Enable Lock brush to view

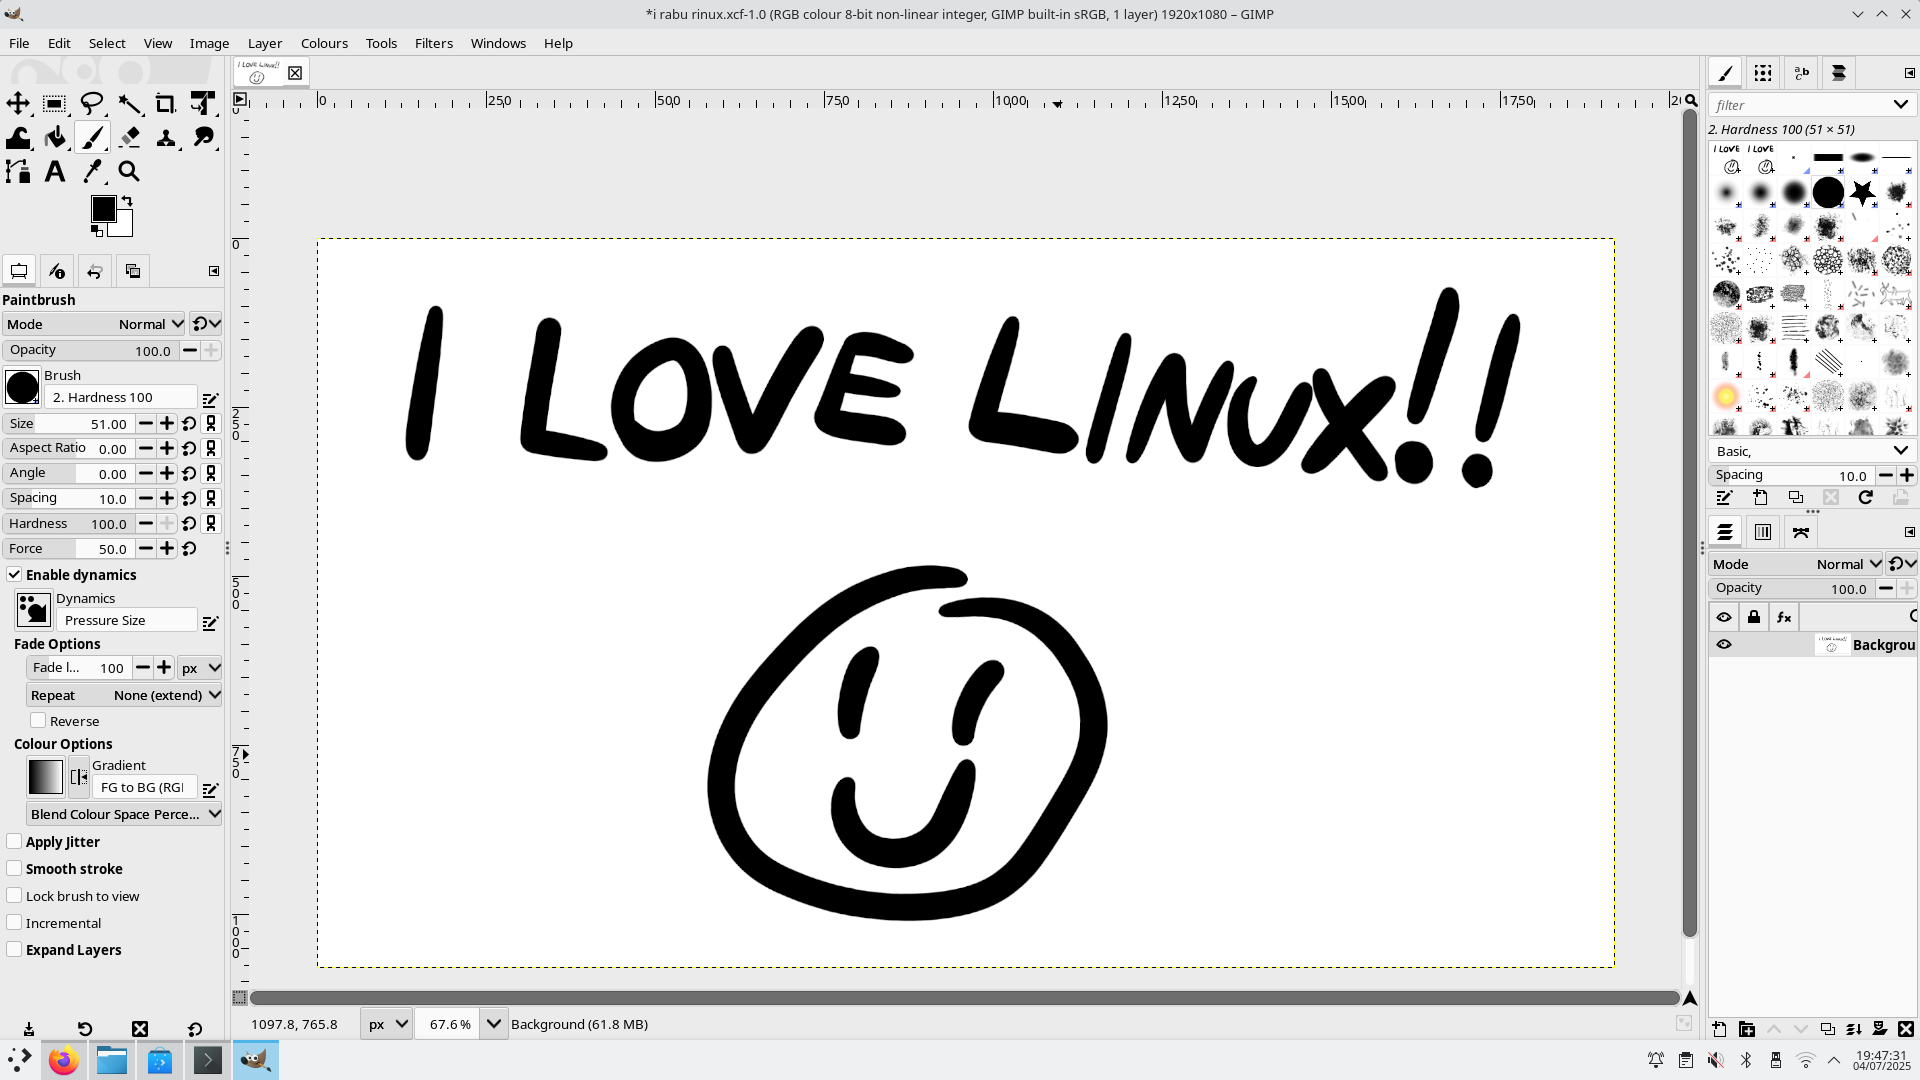tap(14, 895)
